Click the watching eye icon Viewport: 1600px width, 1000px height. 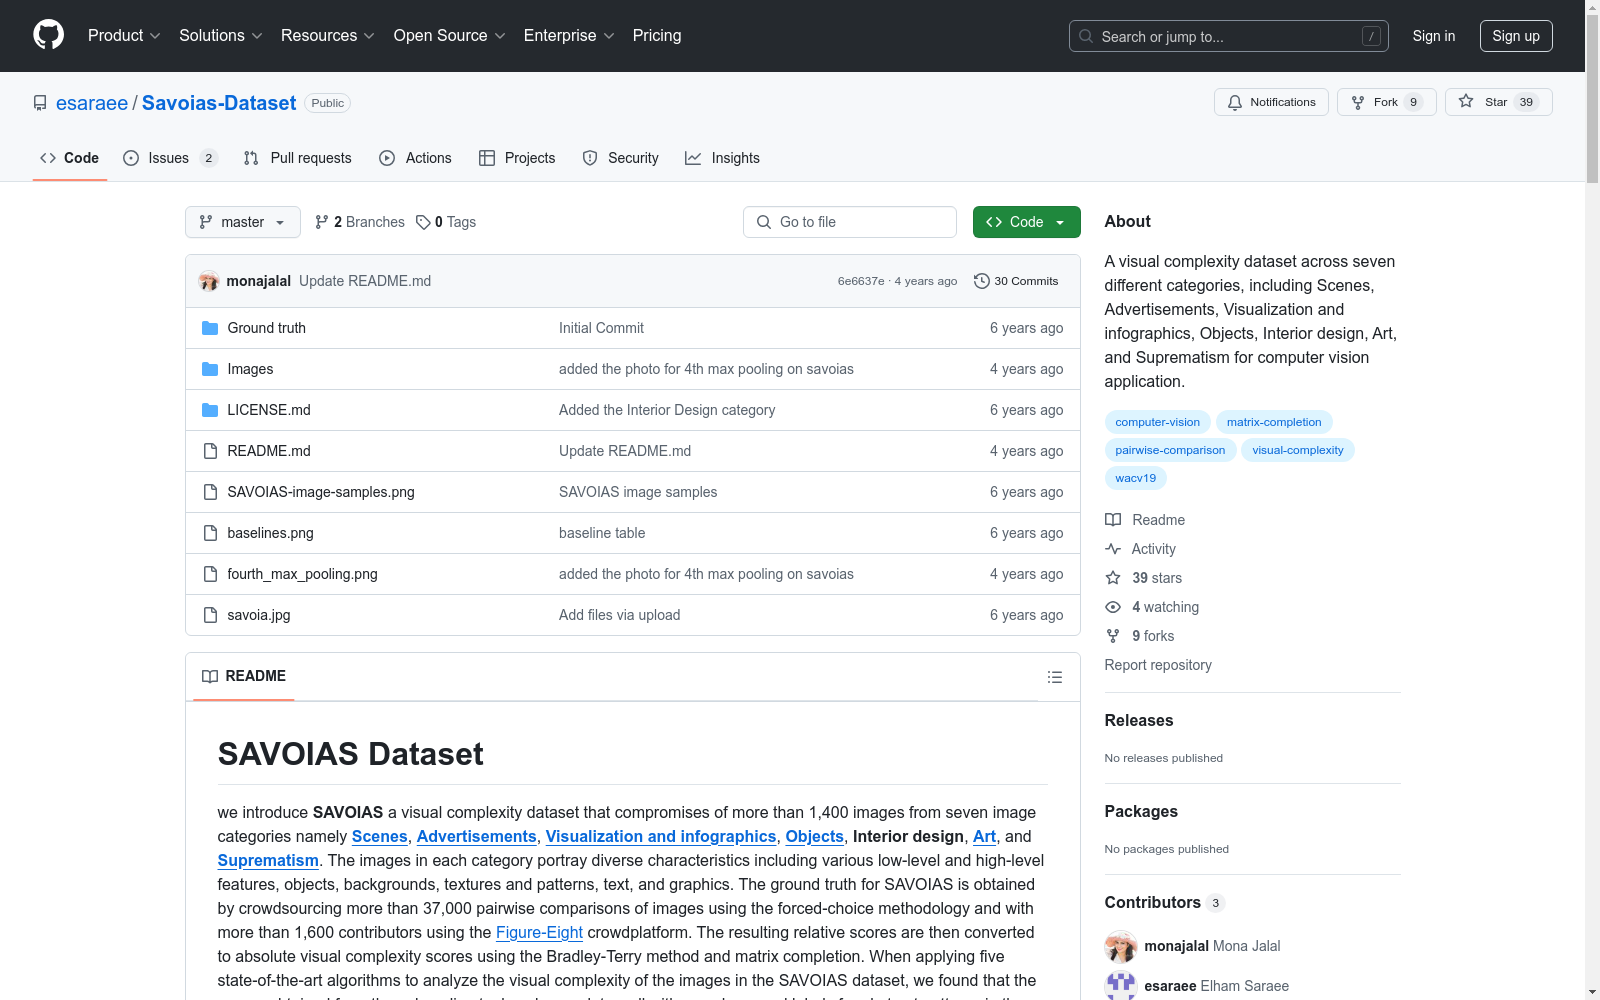tap(1113, 607)
